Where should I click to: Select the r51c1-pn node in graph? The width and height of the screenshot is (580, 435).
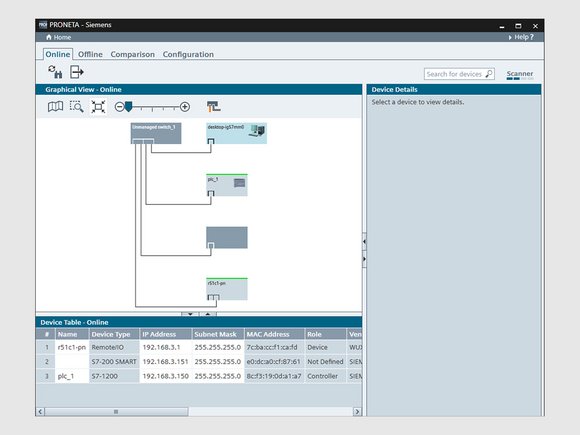(x=227, y=289)
